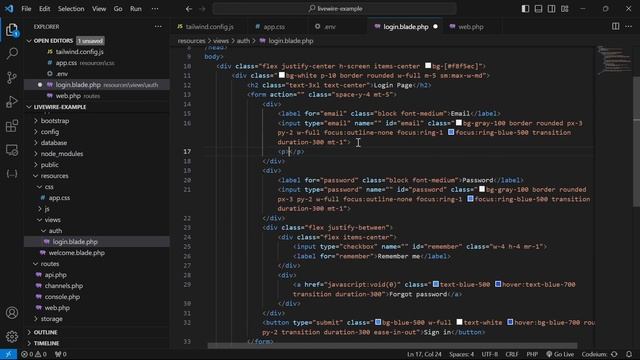Change language mode PHP in status bar

(532, 354)
